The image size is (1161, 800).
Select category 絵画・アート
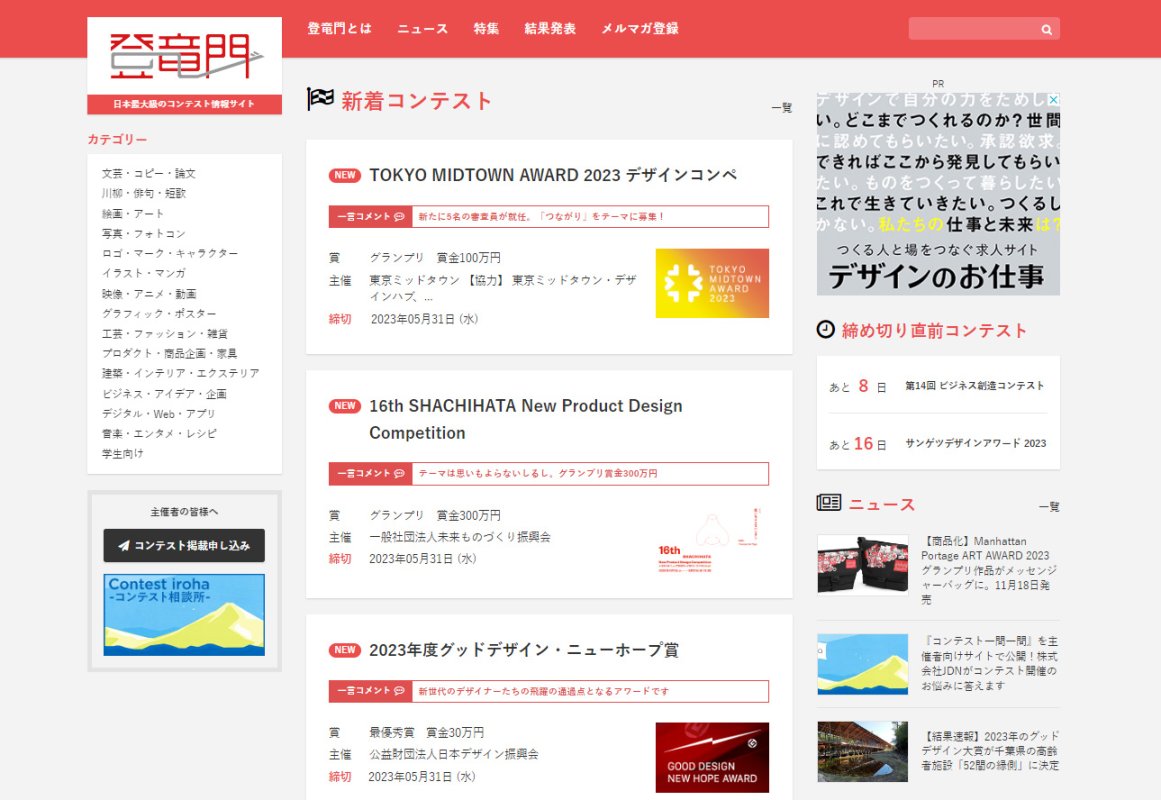click(133, 213)
